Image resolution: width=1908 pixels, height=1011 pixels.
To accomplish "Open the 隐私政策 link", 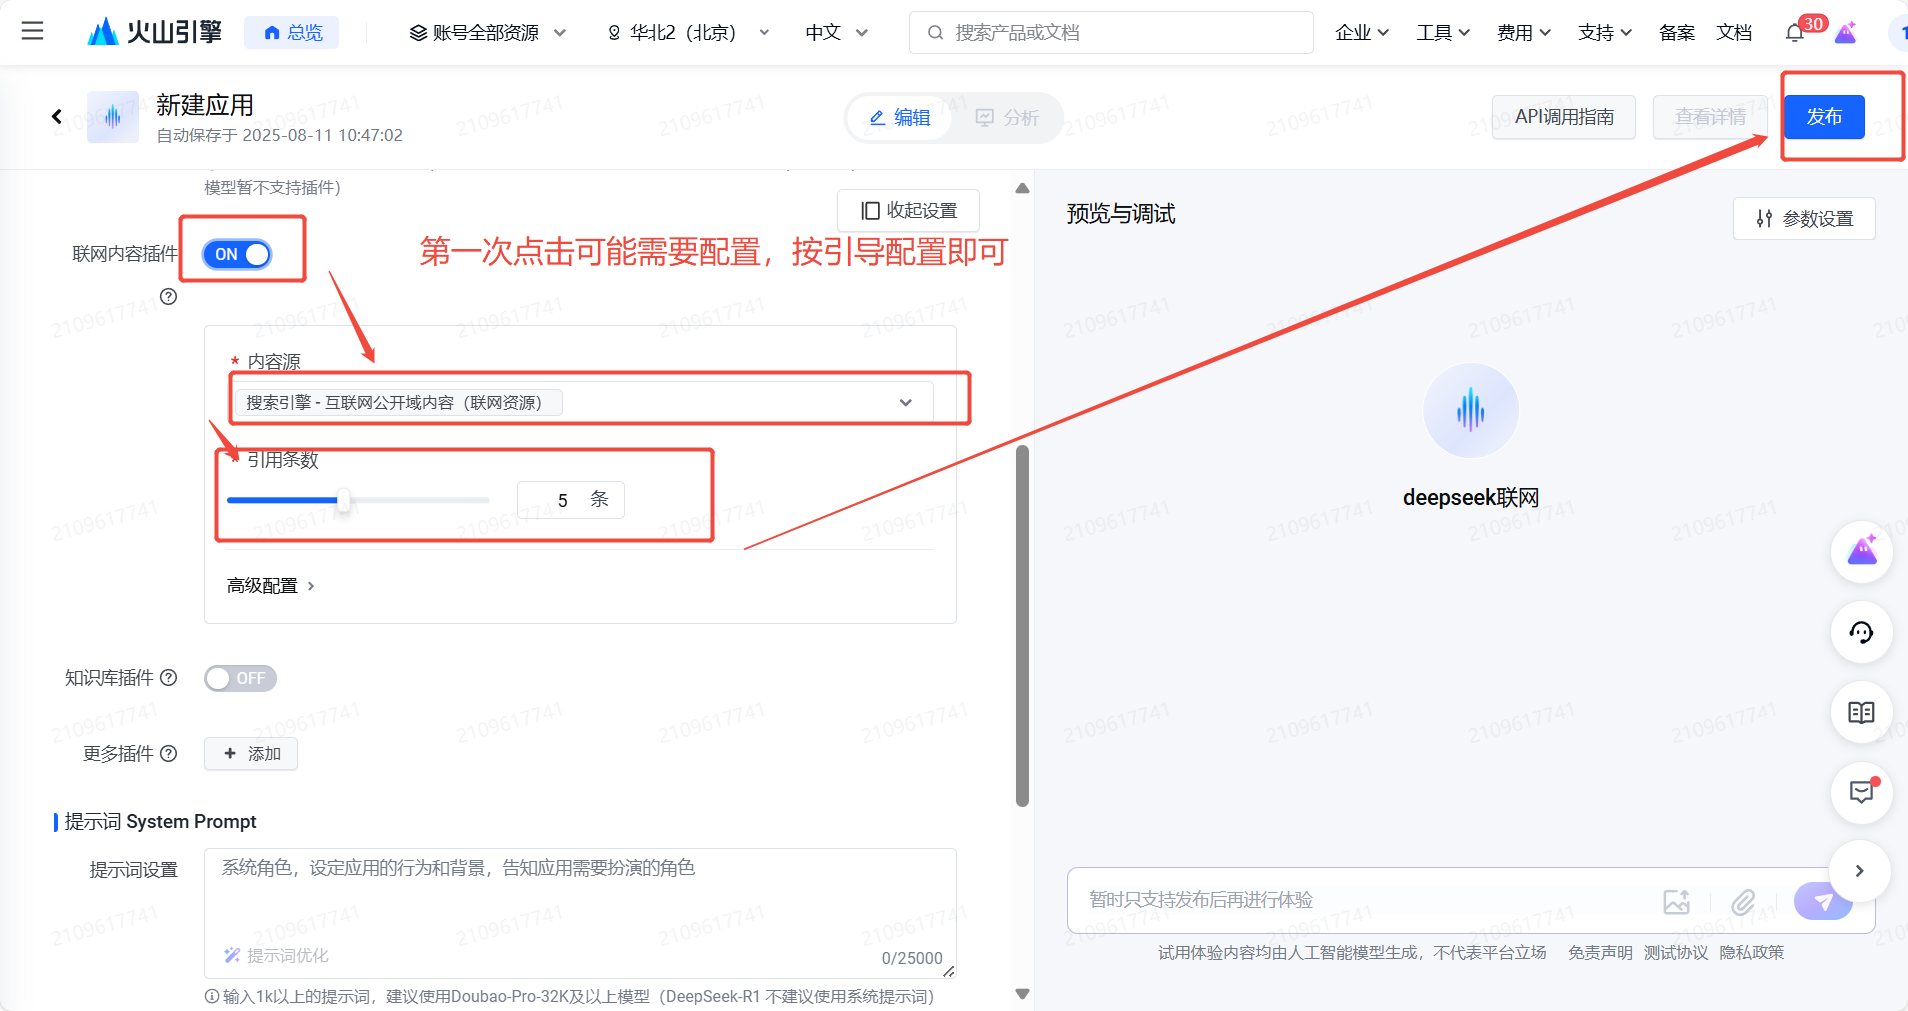I will click(1752, 953).
